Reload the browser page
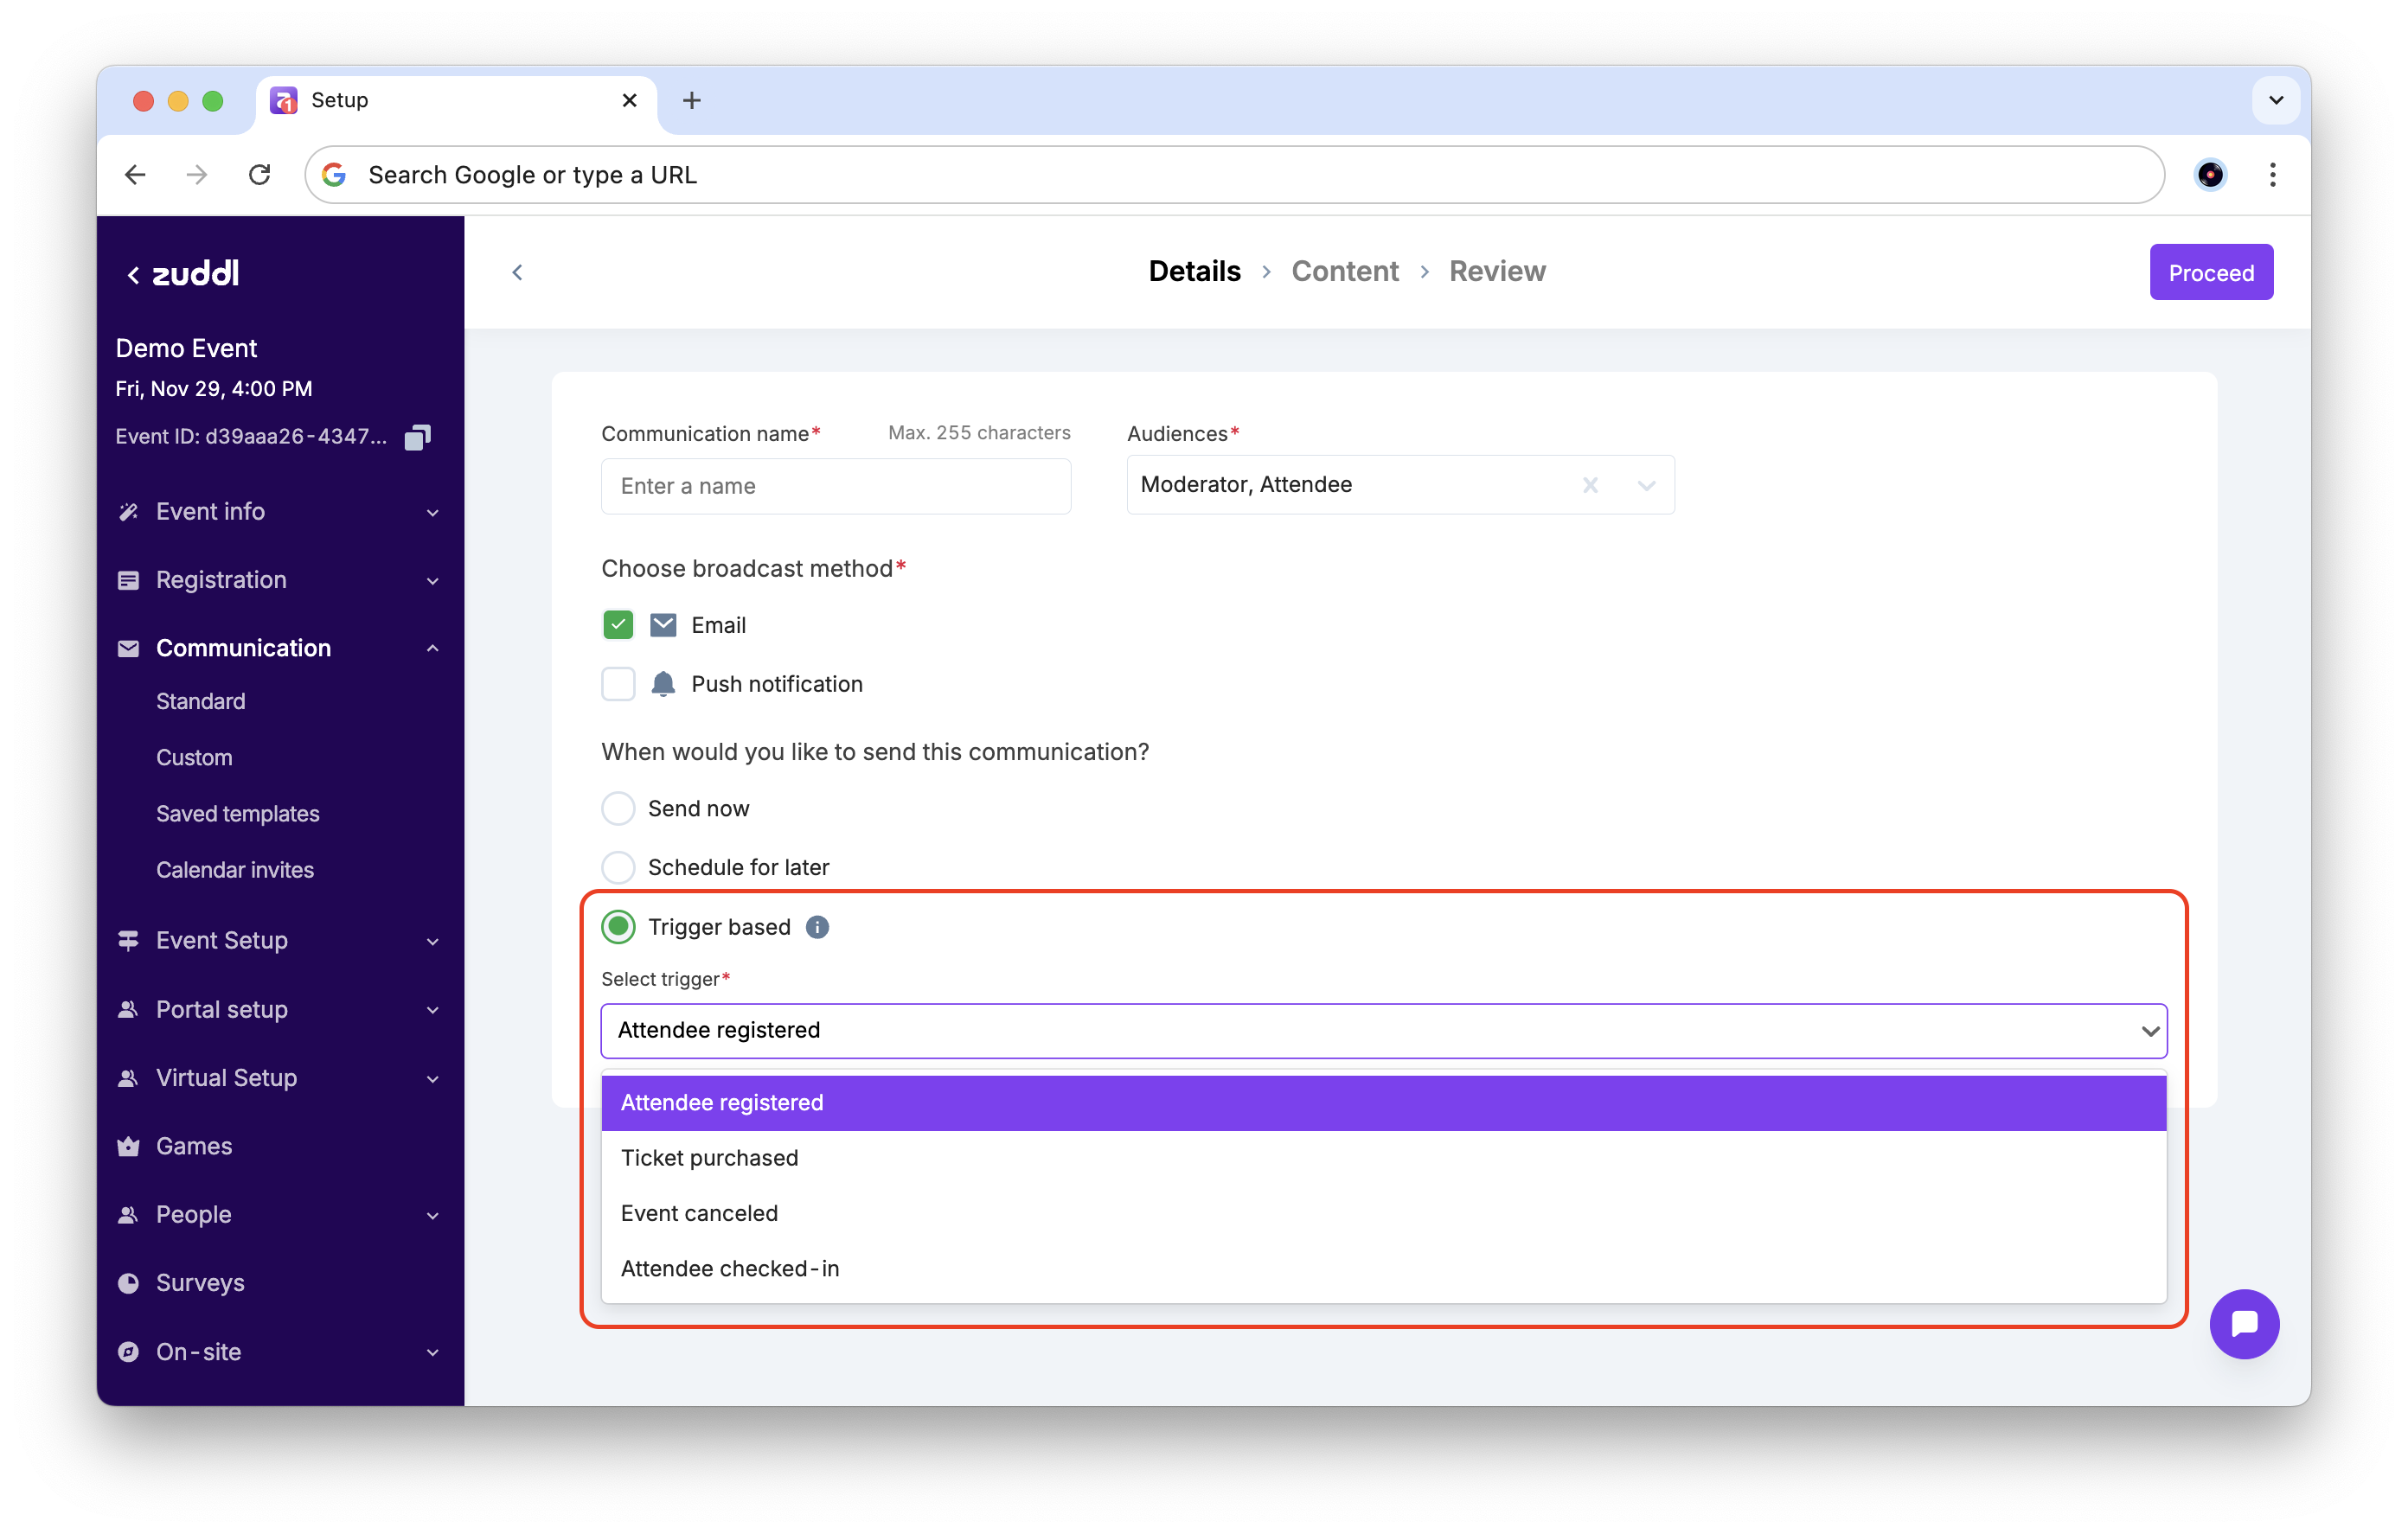The image size is (2408, 1534). pos(260,175)
